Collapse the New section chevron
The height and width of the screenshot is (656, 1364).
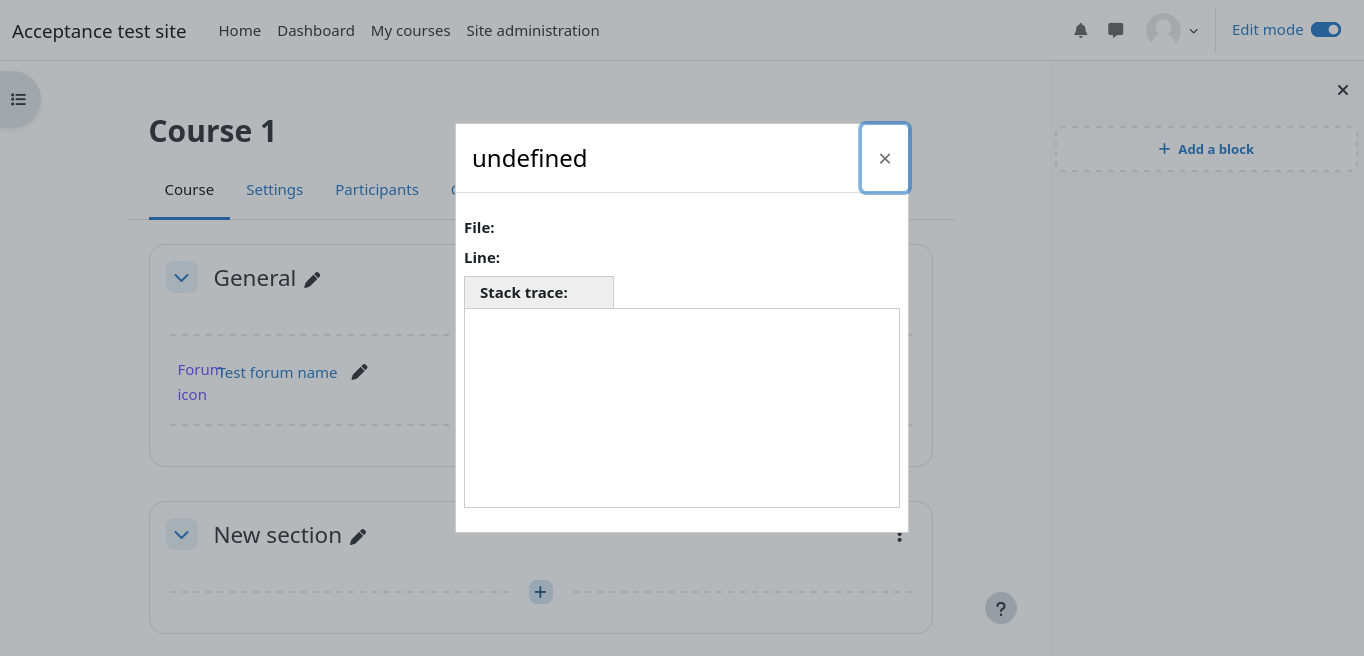tap(182, 535)
